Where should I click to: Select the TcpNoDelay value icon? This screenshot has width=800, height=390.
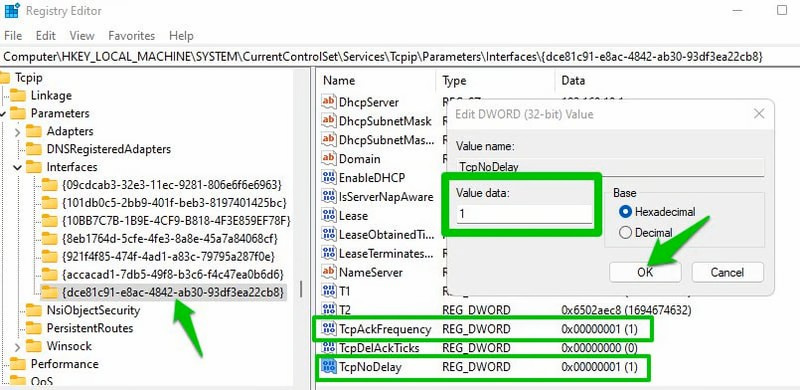pos(328,367)
